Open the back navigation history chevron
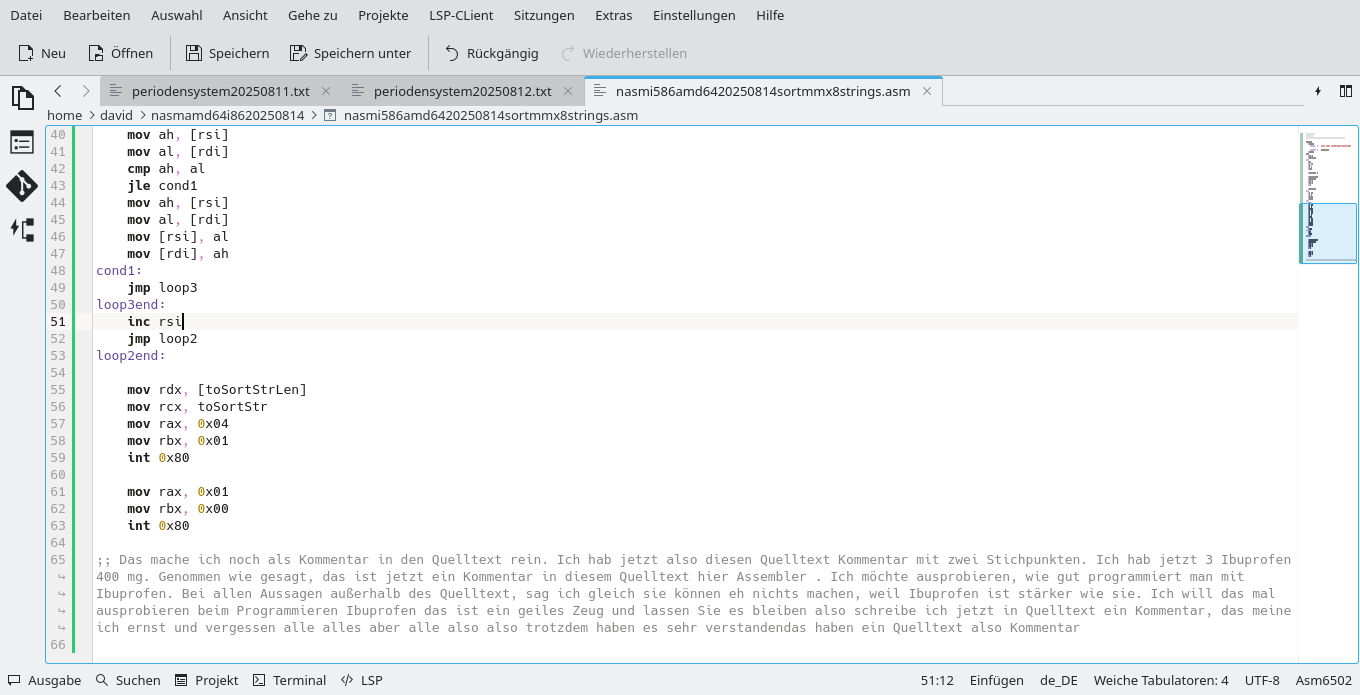 click(x=57, y=90)
